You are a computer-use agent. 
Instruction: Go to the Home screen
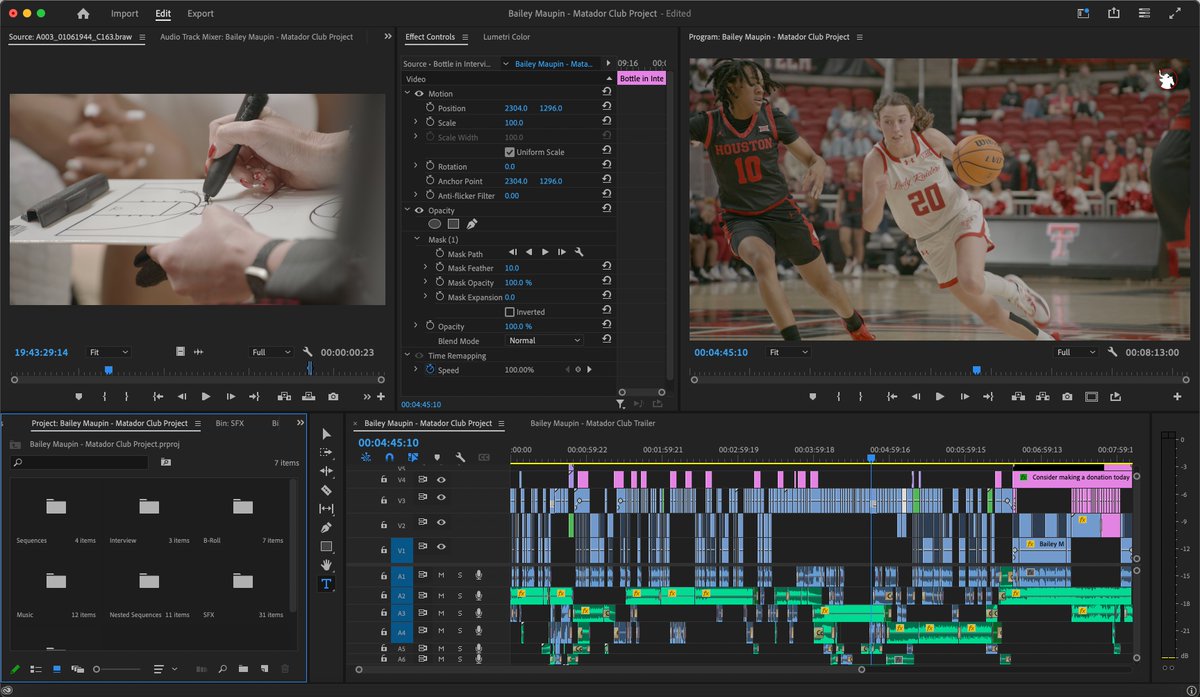coord(83,14)
